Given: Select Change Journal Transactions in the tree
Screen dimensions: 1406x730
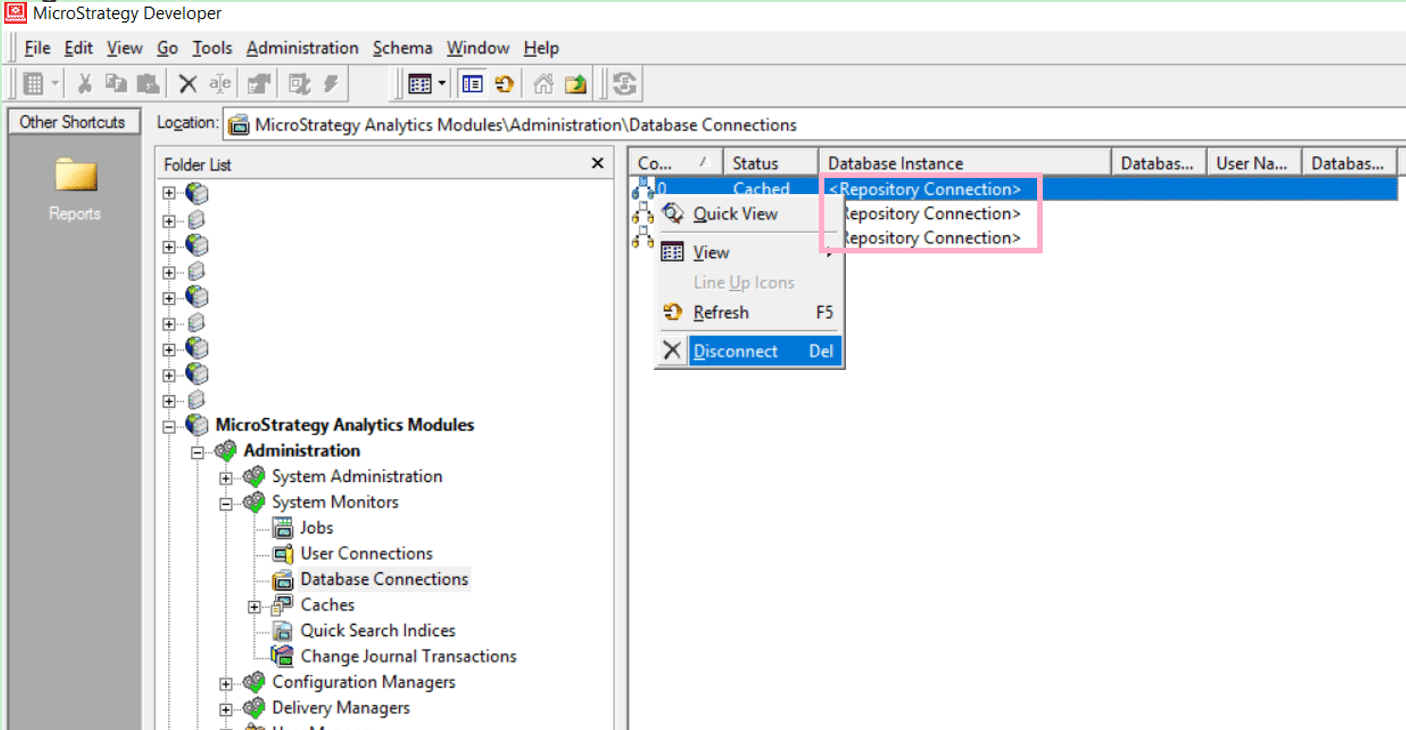Looking at the screenshot, I should click(408, 657).
